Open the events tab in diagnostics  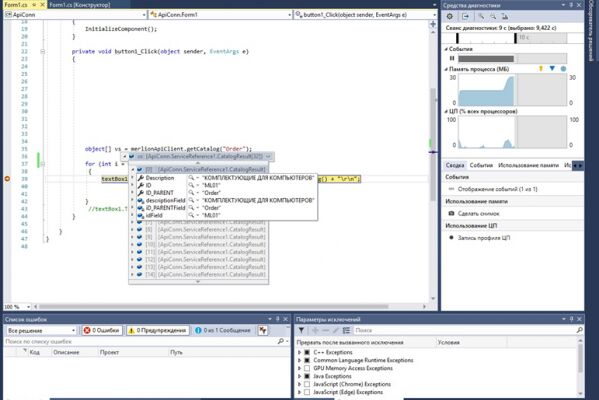(x=481, y=165)
